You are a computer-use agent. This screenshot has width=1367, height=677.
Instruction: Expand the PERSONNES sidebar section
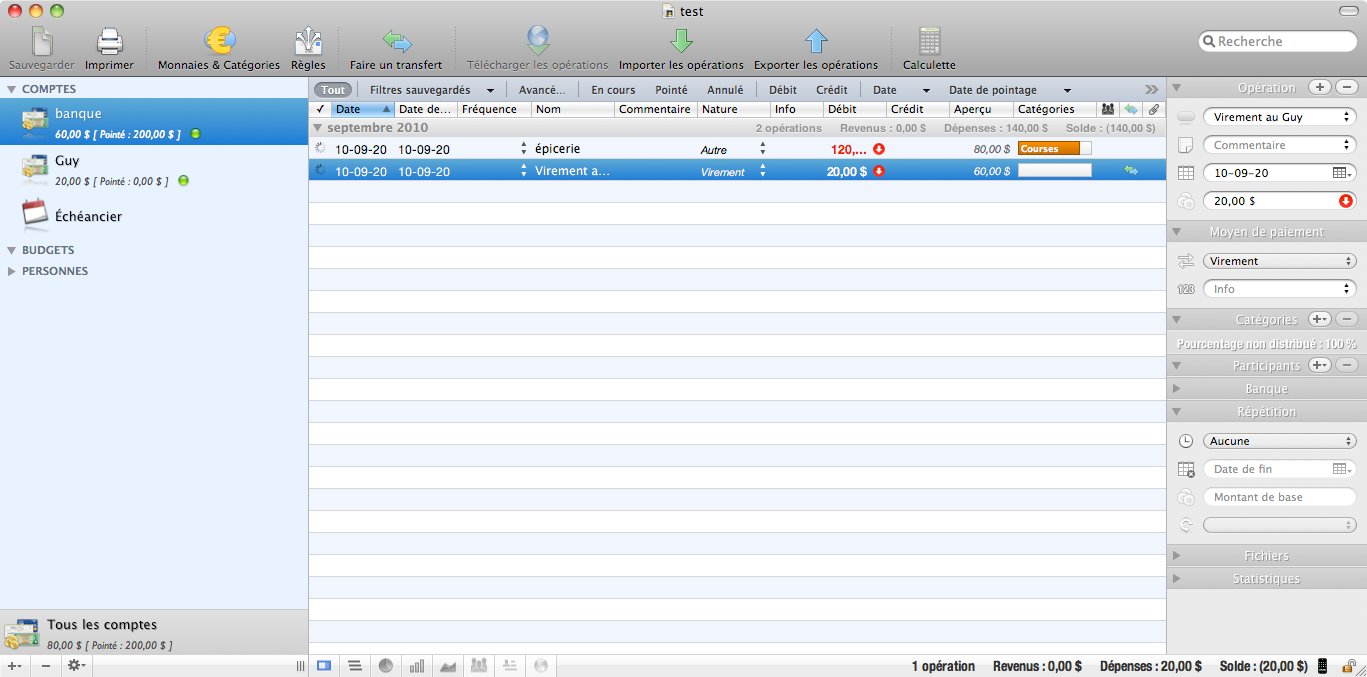[12, 271]
